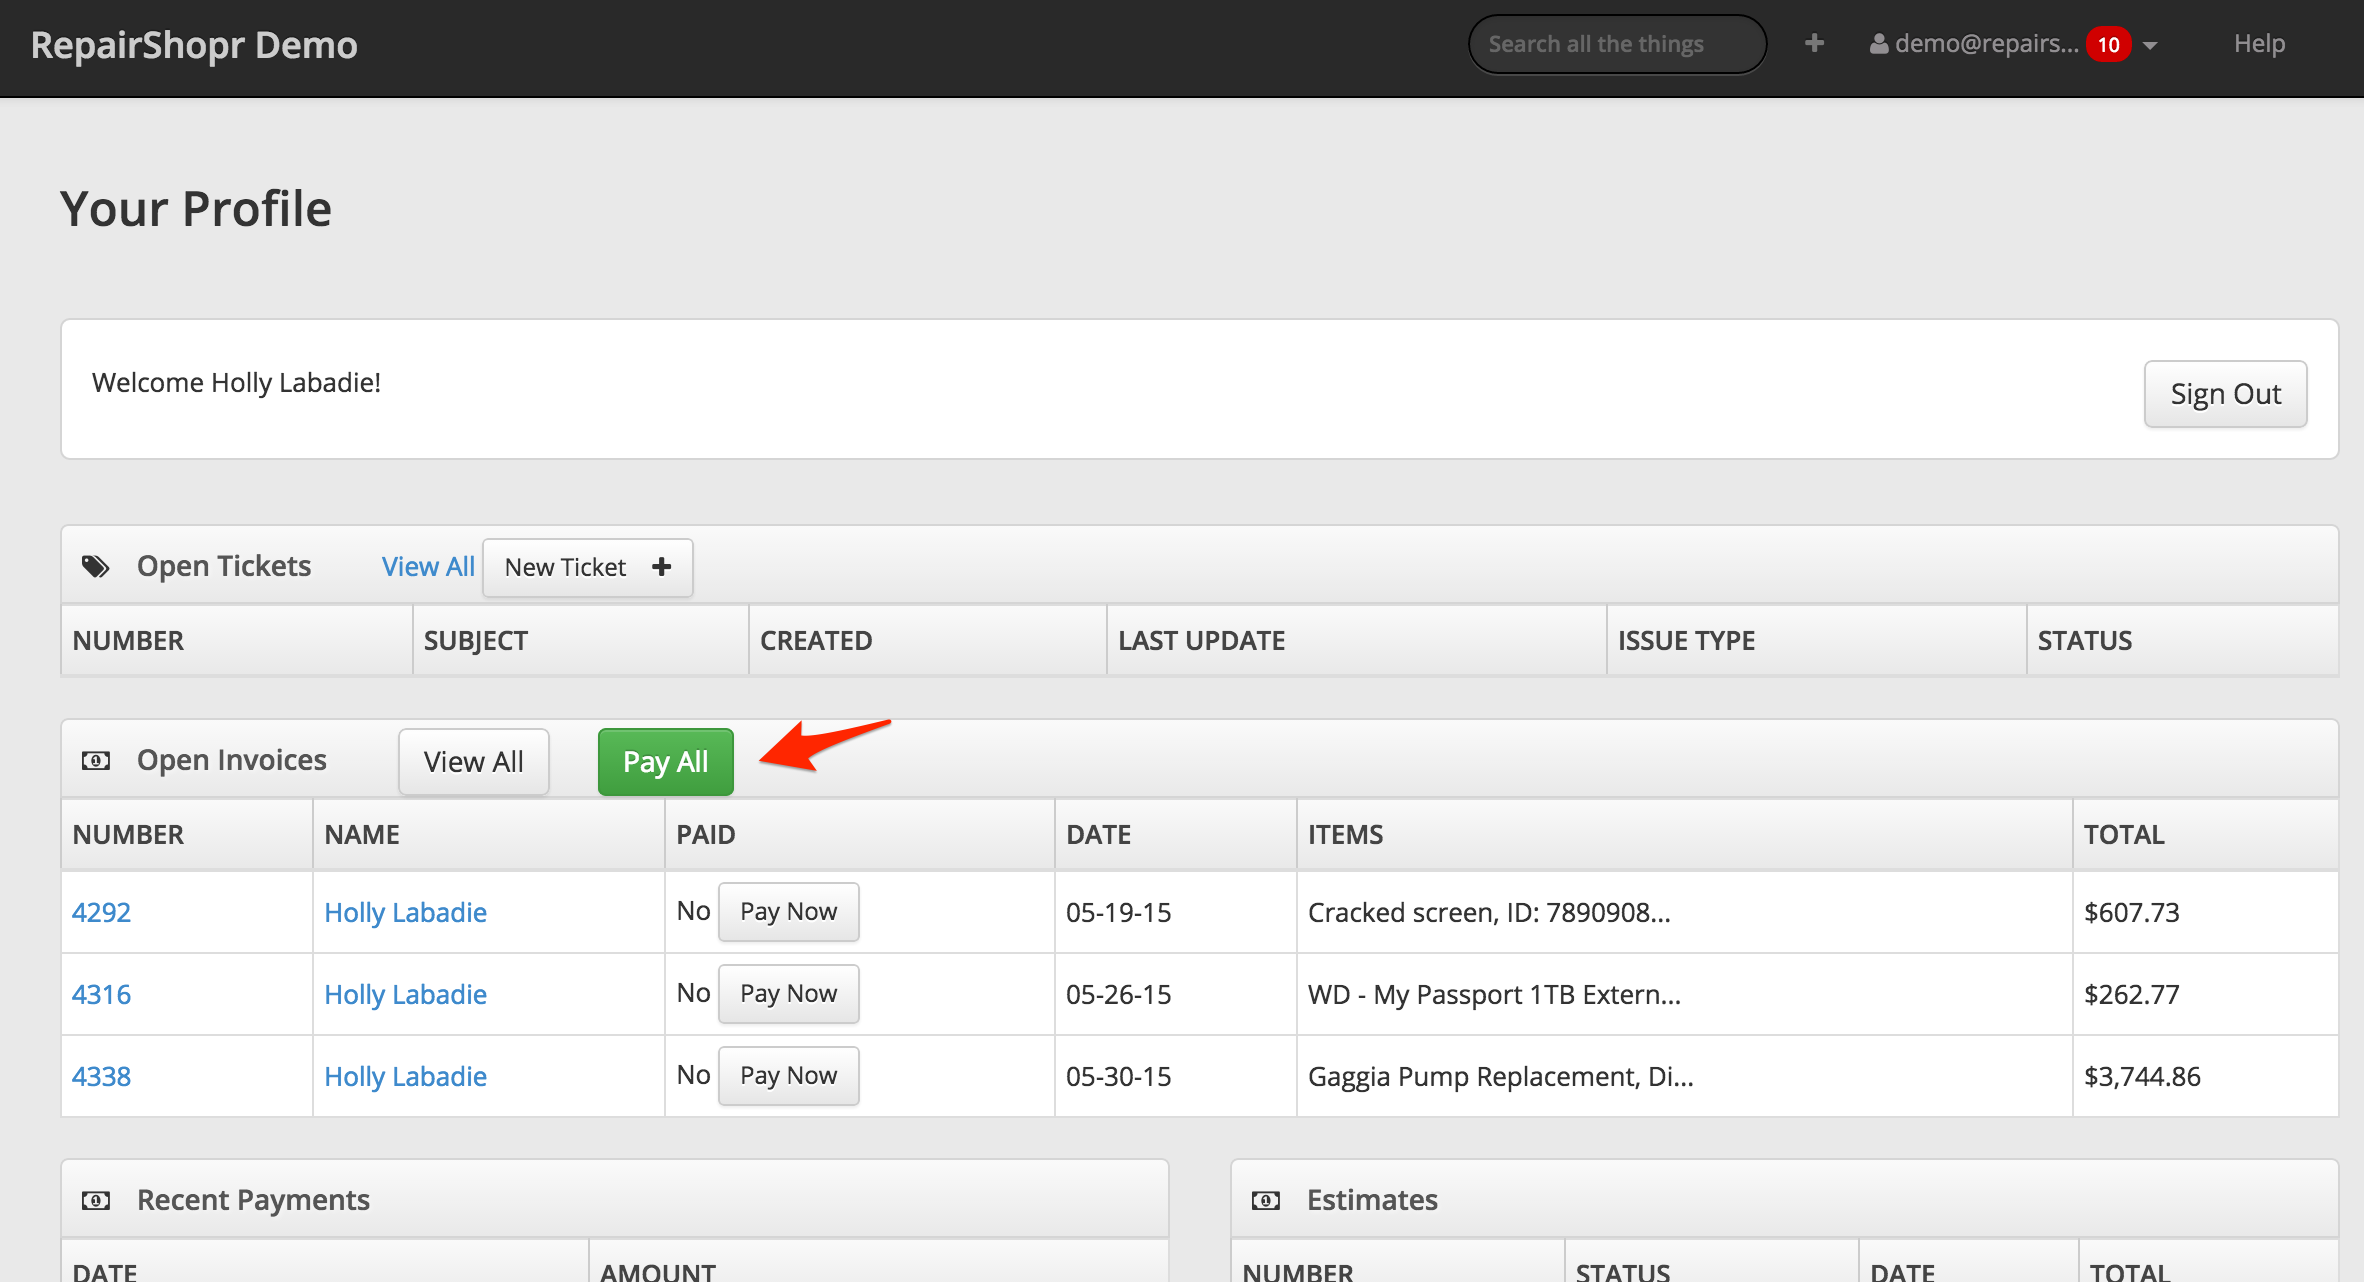
Task: Go to RepairShopr Demo home link
Action: tap(194, 45)
